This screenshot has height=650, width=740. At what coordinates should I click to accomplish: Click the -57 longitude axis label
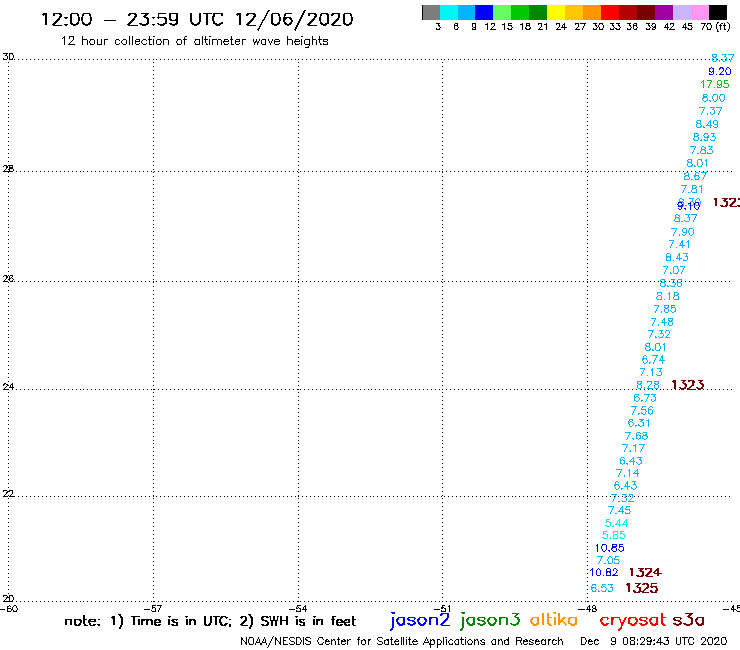point(153,609)
